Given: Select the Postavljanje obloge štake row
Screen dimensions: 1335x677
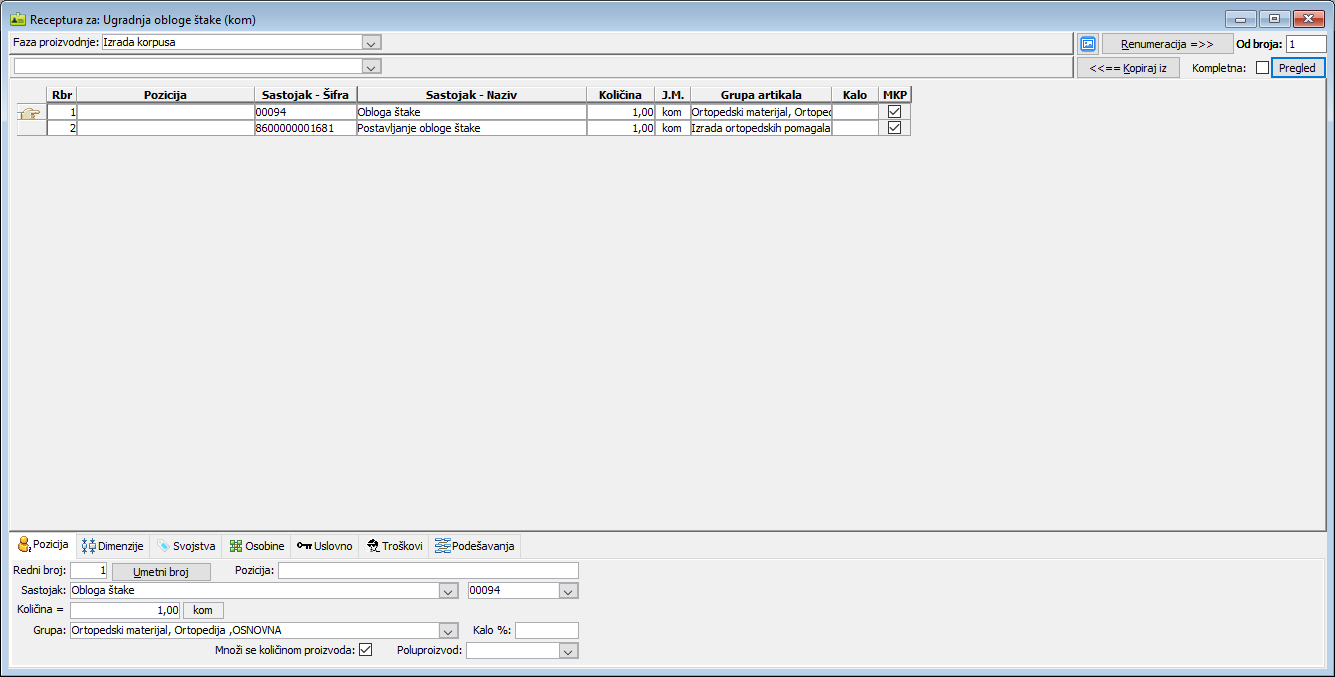Looking at the screenshot, I should coord(470,129).
